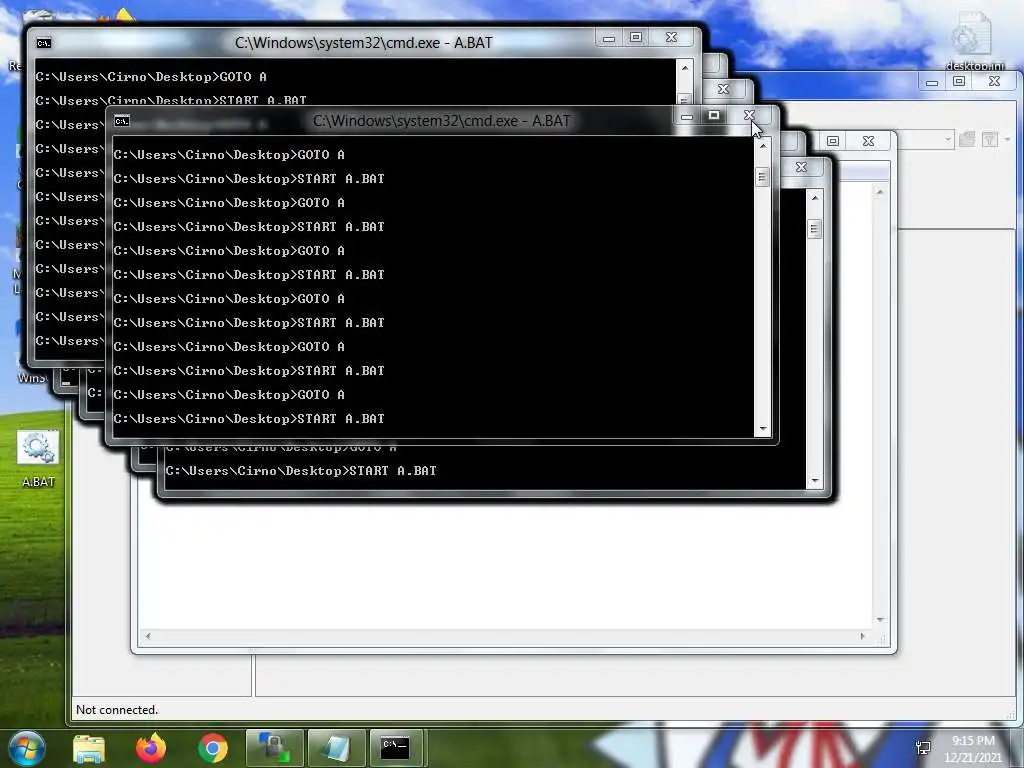The height and width of the screenshot is (768, 1024).
Task: Minimize the large background application window
Action: point(932,82)
